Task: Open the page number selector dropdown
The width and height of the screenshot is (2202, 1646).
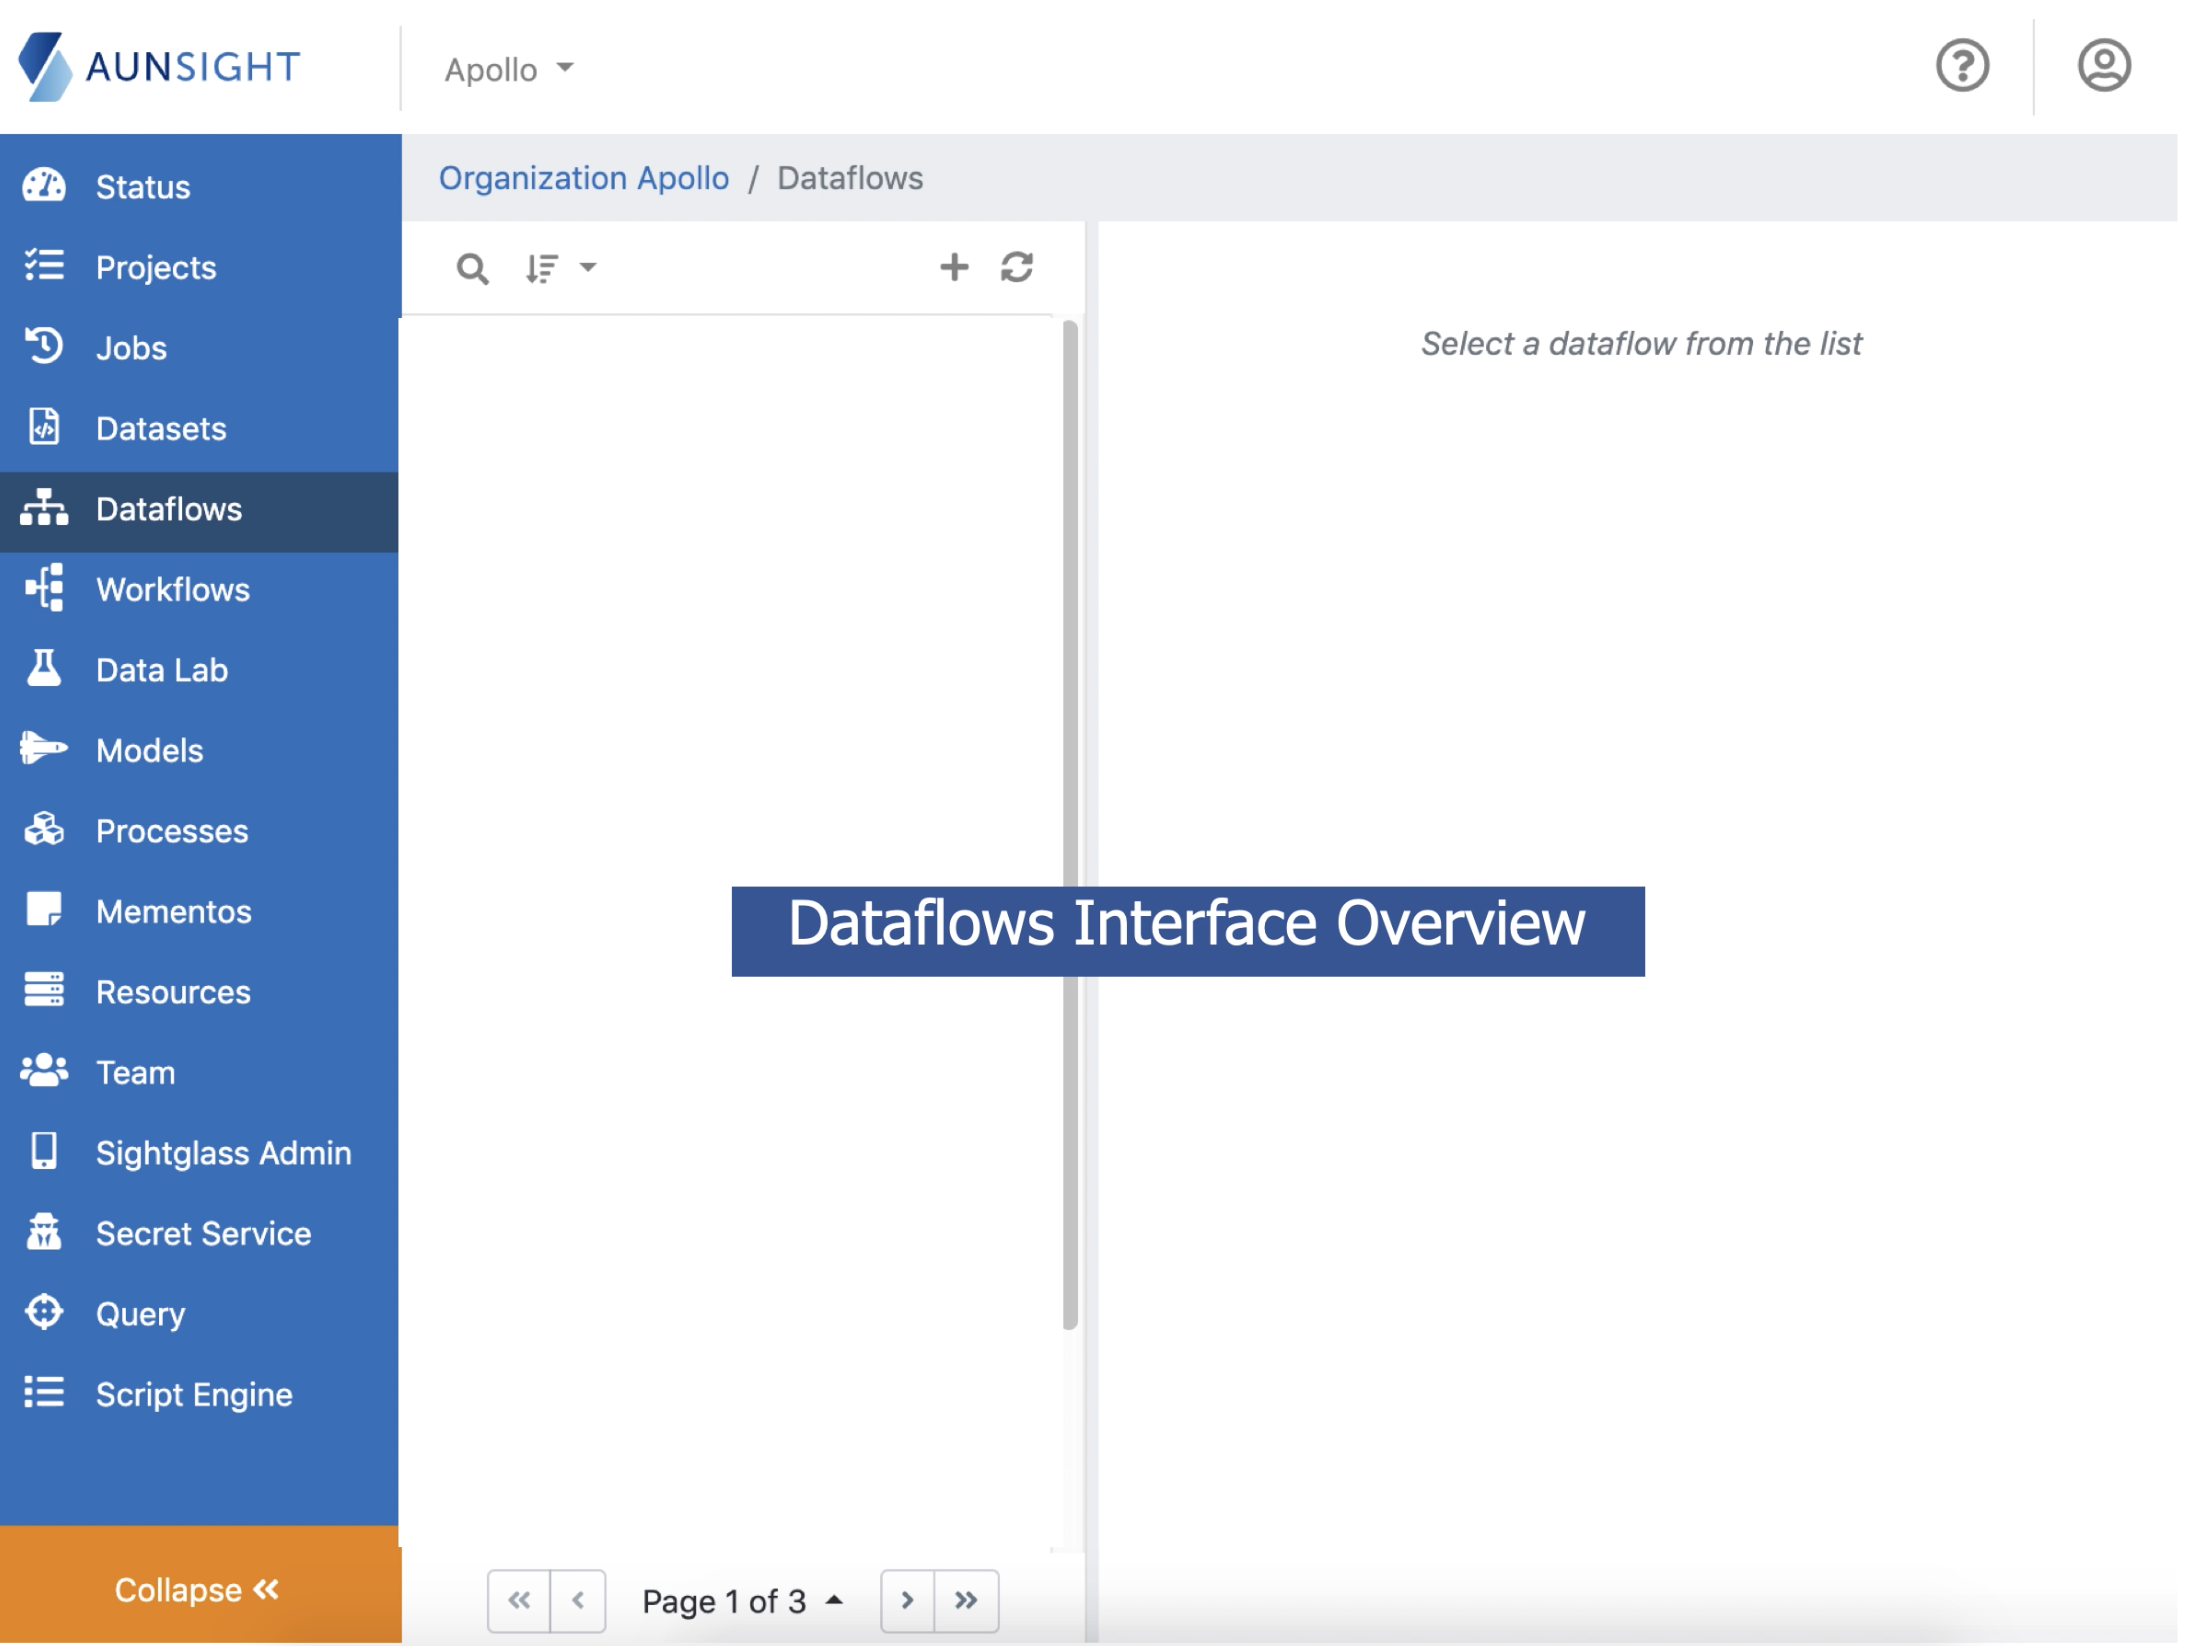Action: pyautogui.click(x=741, y=1601)
